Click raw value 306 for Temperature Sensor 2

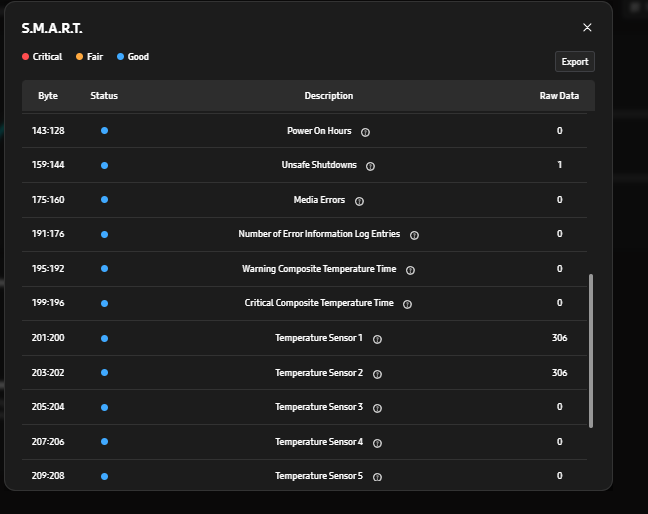[560, 373]
